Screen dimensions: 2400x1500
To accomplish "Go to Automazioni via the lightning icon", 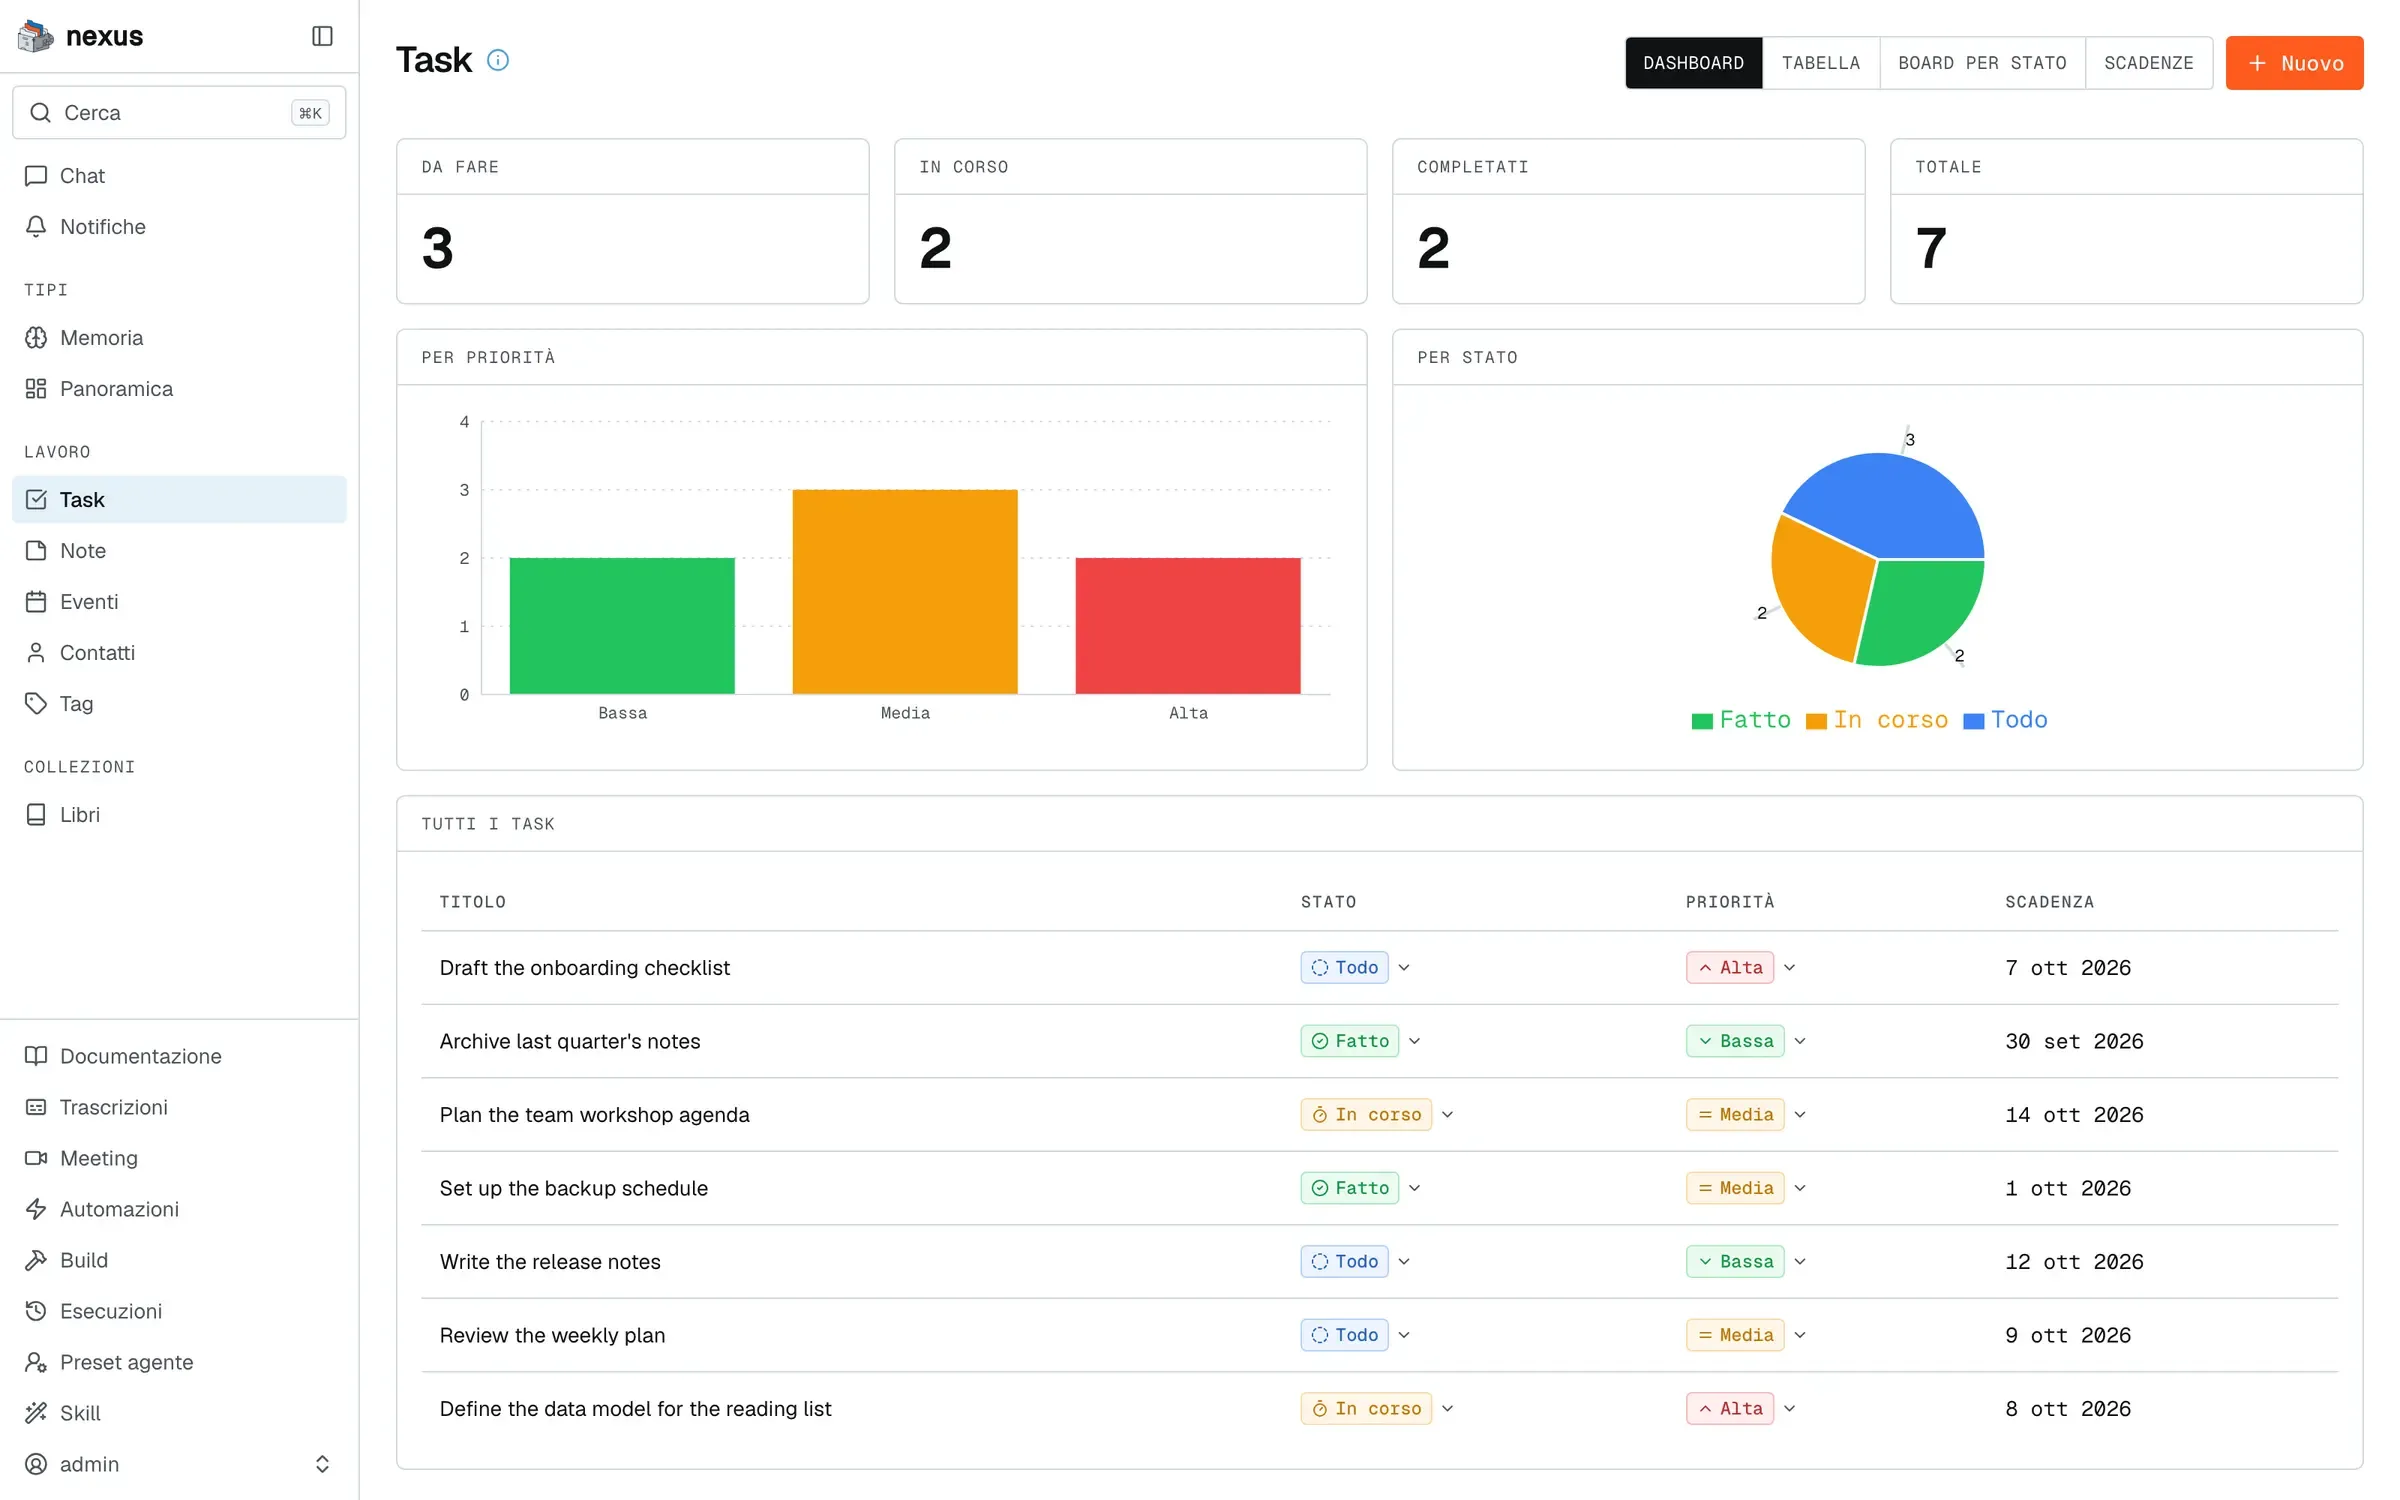I will (x=36, y=1208).
